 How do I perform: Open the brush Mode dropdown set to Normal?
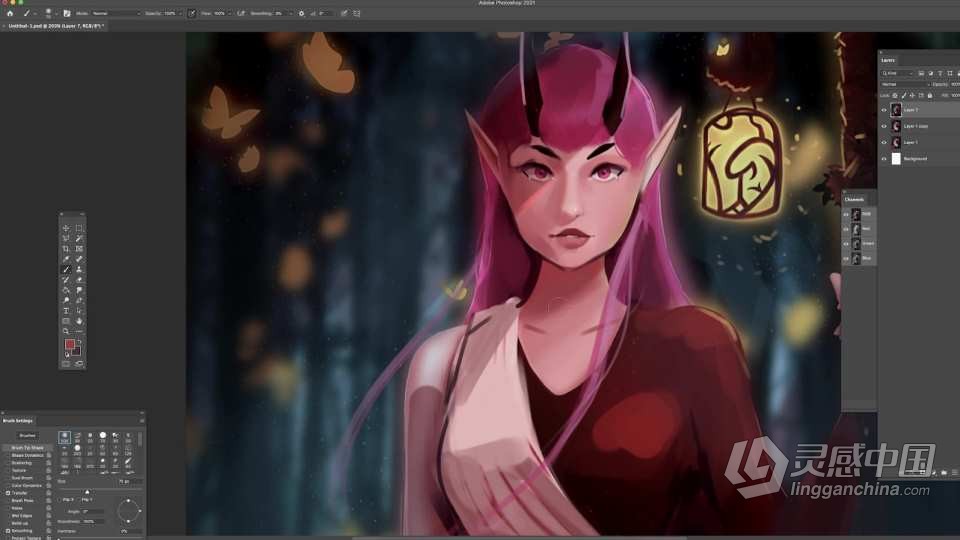point(116,13)
